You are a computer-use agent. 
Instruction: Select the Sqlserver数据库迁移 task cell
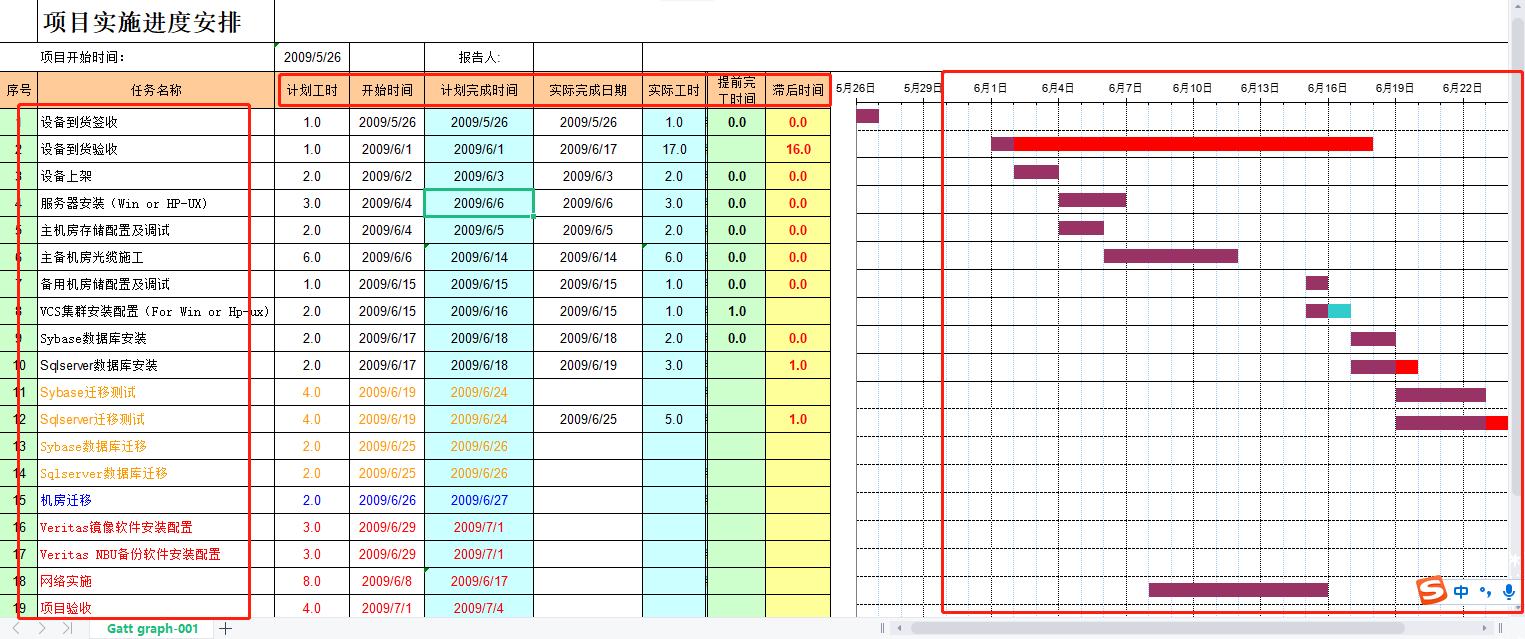[x=156, y=473]
